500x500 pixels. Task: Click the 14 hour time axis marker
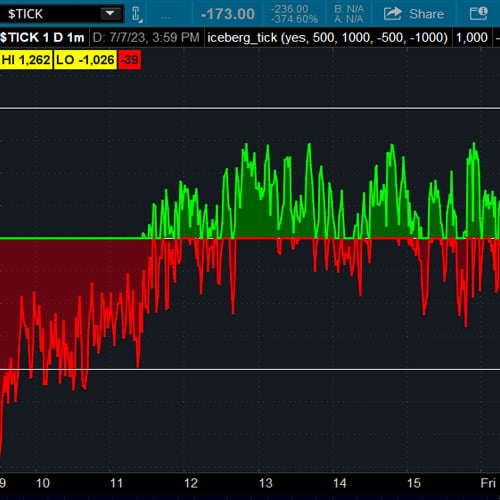click(340, 483)
